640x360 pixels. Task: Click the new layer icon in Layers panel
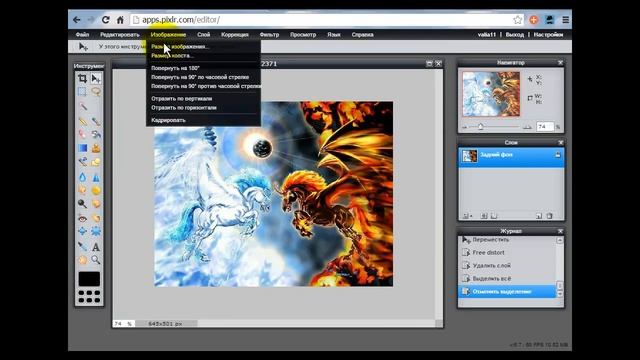[539, 216]
